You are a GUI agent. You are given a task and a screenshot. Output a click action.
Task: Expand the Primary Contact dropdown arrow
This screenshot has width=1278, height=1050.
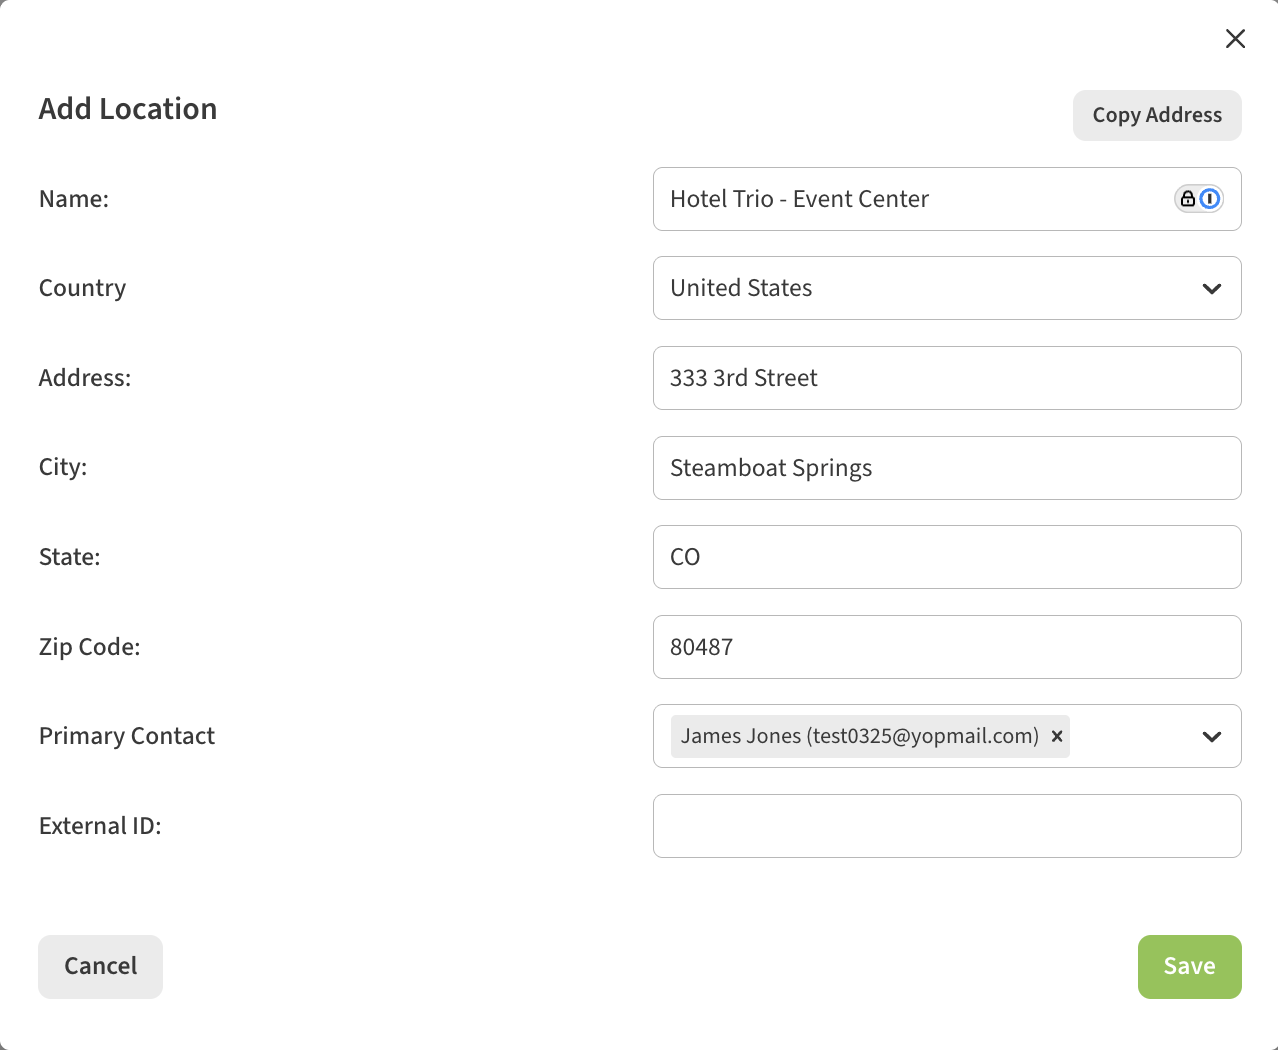click(x=1211, y=737)
